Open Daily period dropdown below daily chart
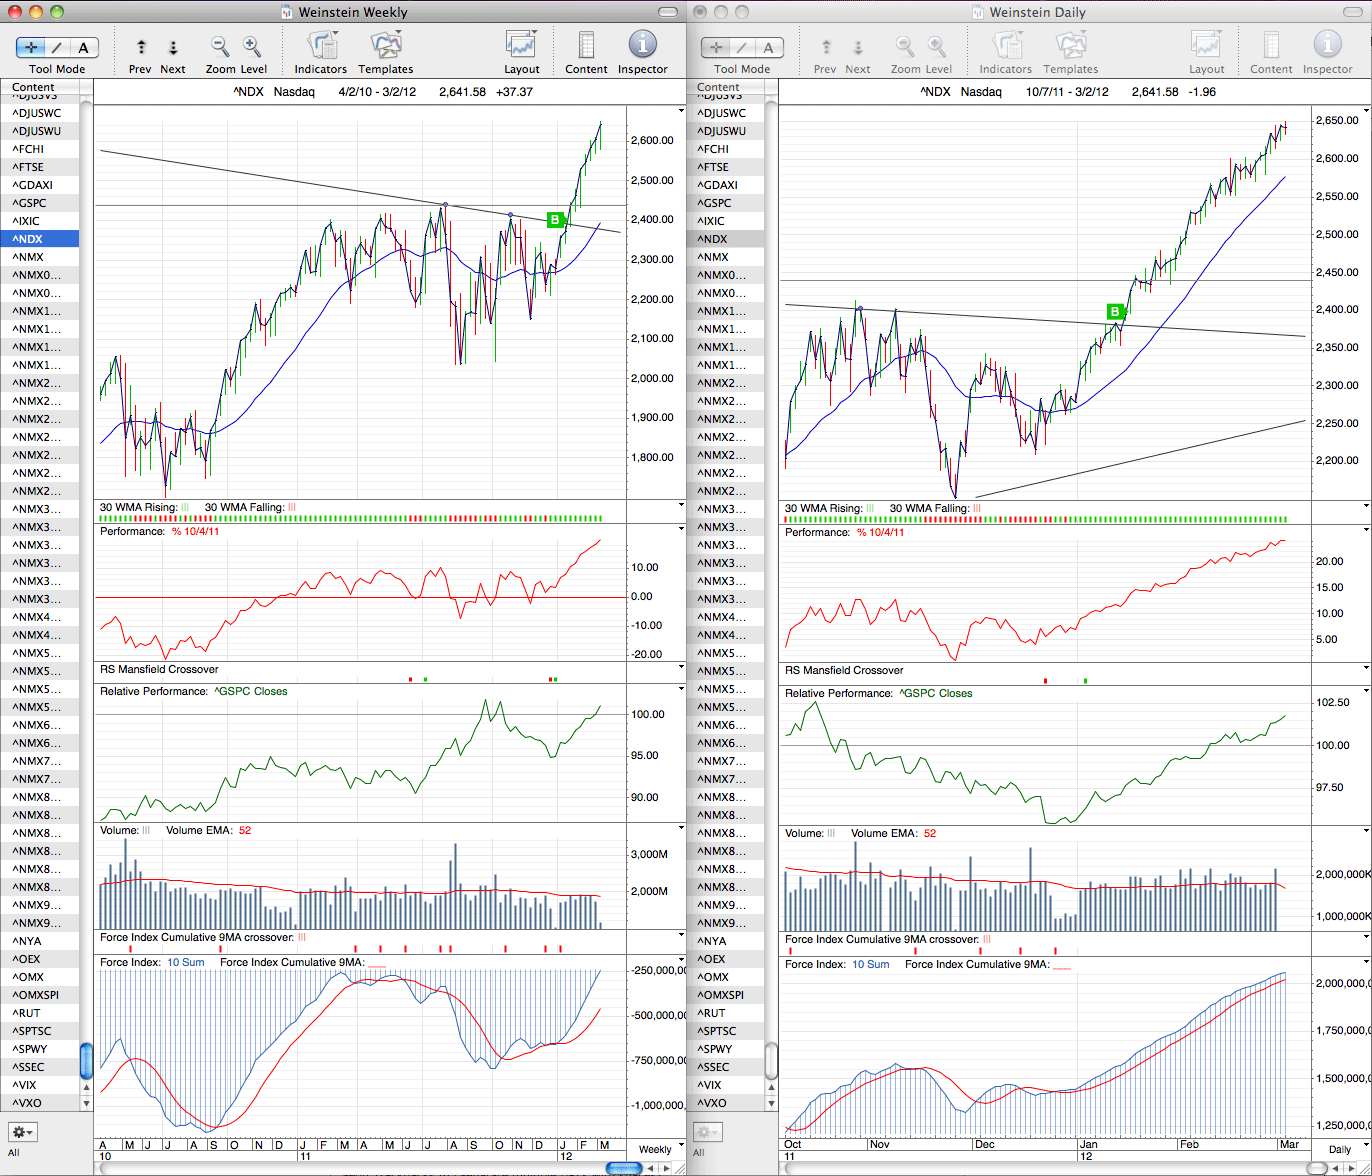 coord(1340,1149)
